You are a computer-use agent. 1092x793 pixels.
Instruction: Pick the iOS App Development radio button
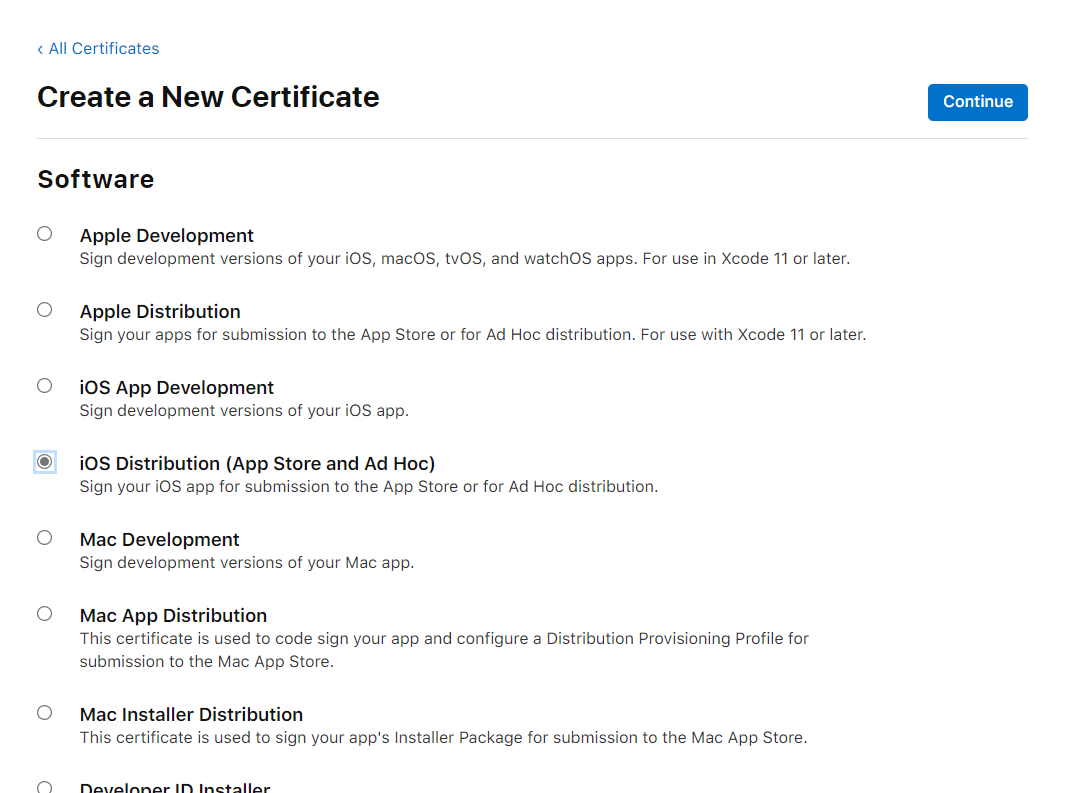coord(45,386)
